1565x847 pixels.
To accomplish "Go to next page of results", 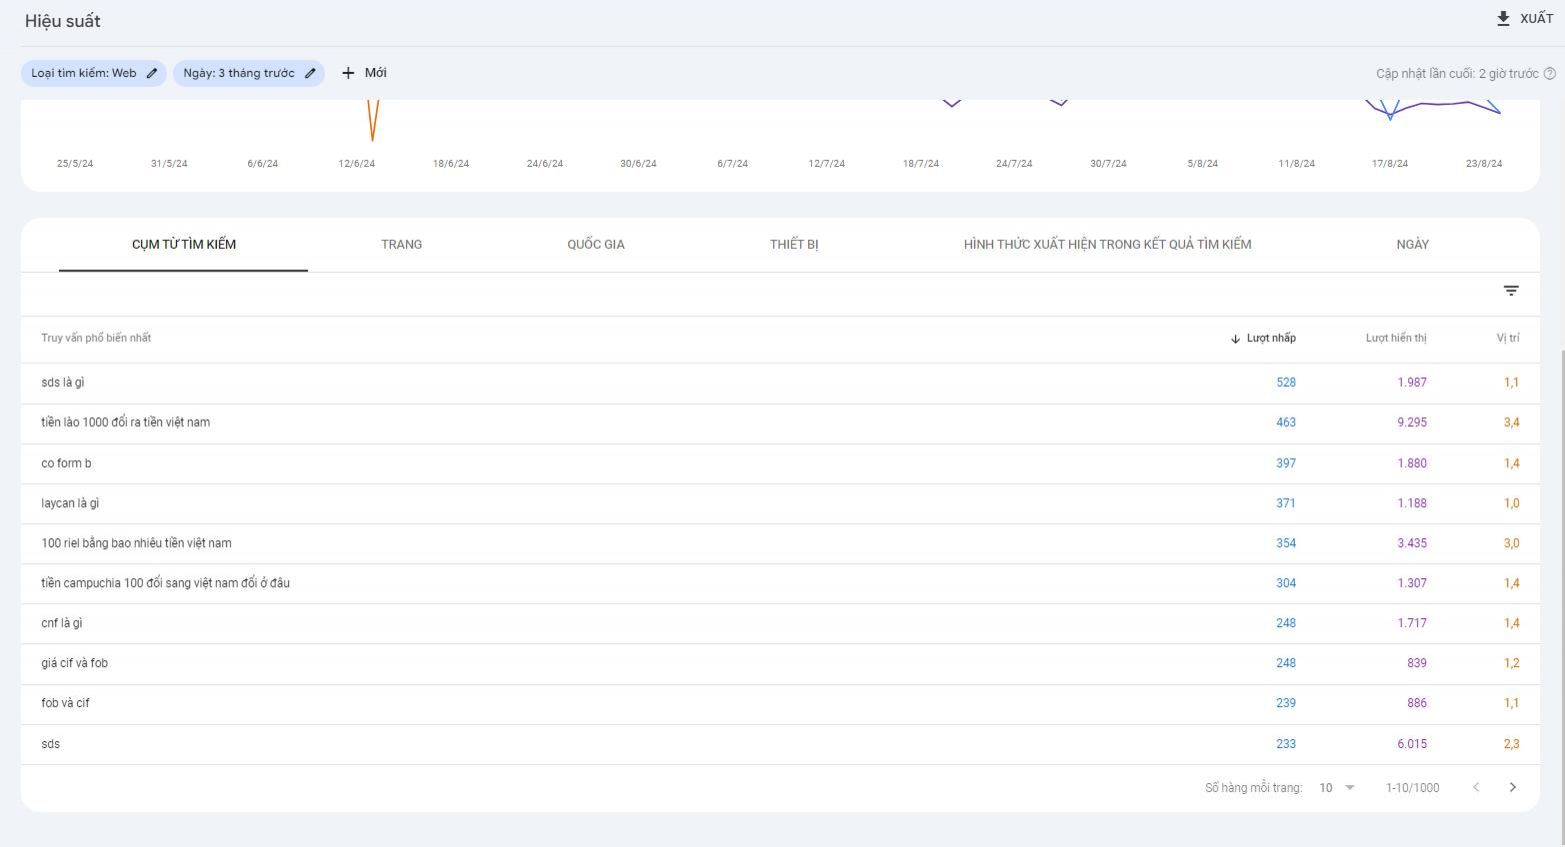I will tap(1512, 788).
